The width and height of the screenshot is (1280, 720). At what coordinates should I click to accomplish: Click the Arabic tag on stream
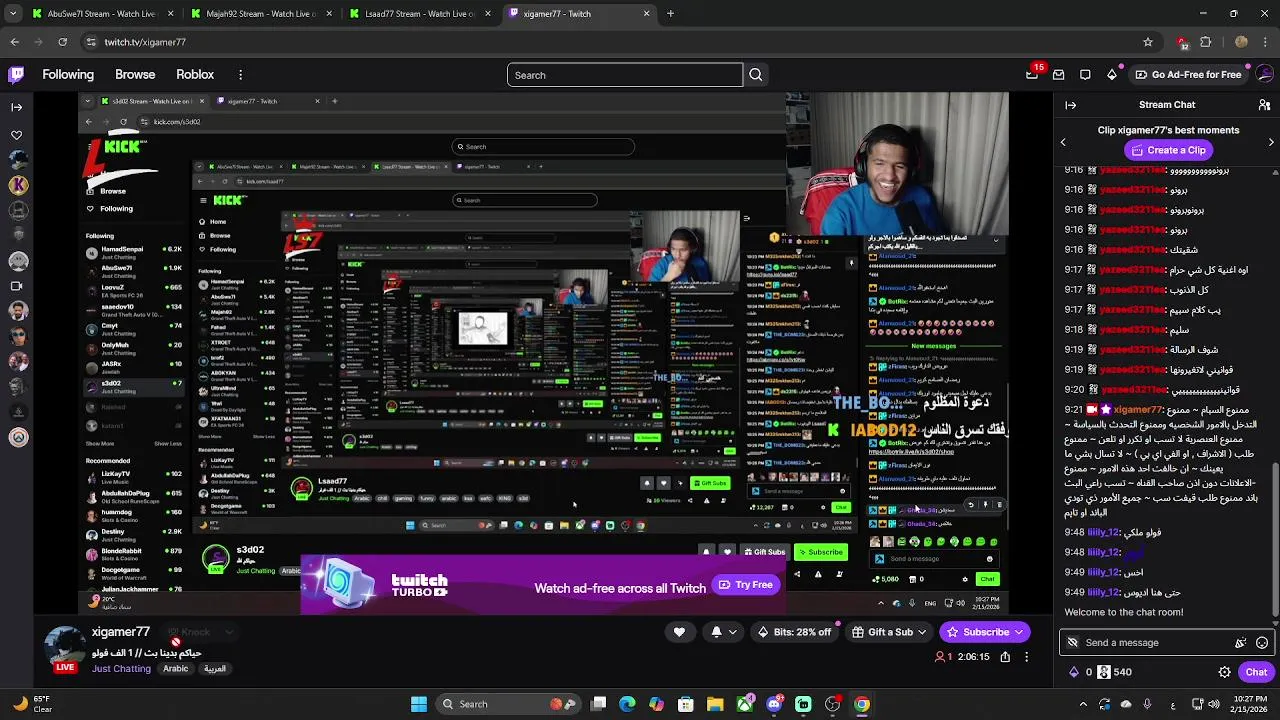175,669
